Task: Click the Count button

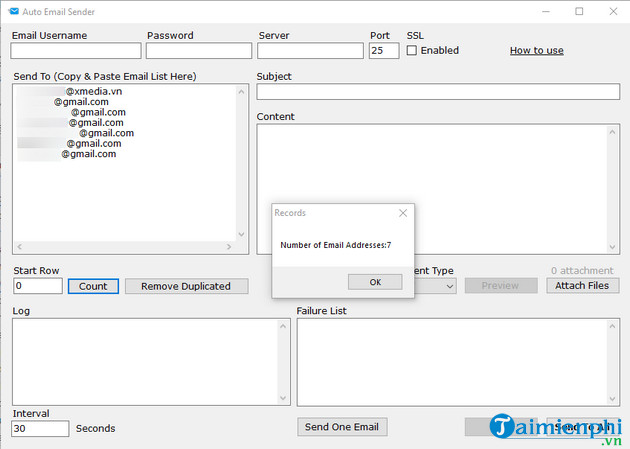Action: 93,286
